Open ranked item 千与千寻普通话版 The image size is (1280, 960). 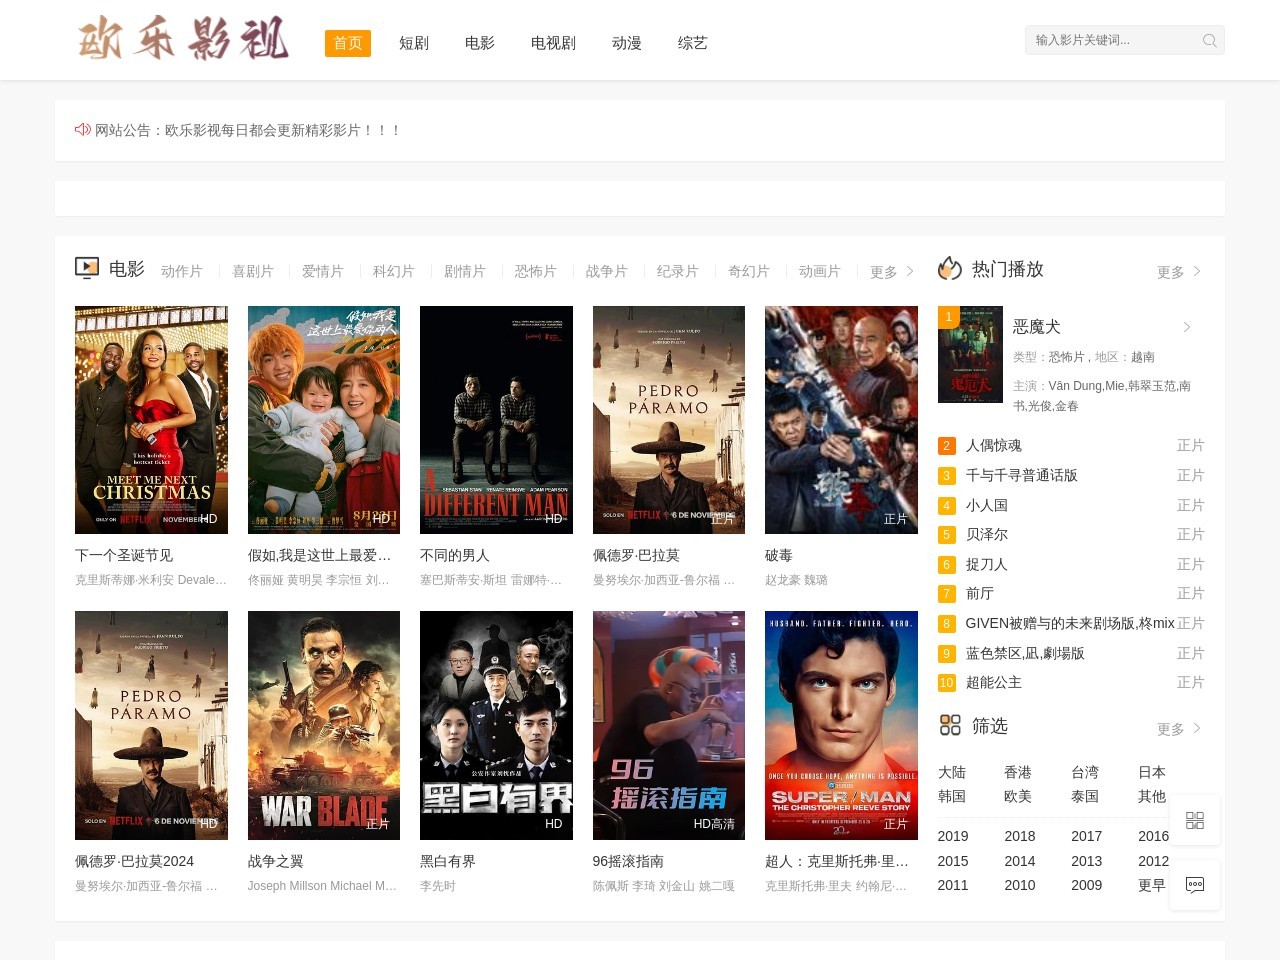[1022, 475]
